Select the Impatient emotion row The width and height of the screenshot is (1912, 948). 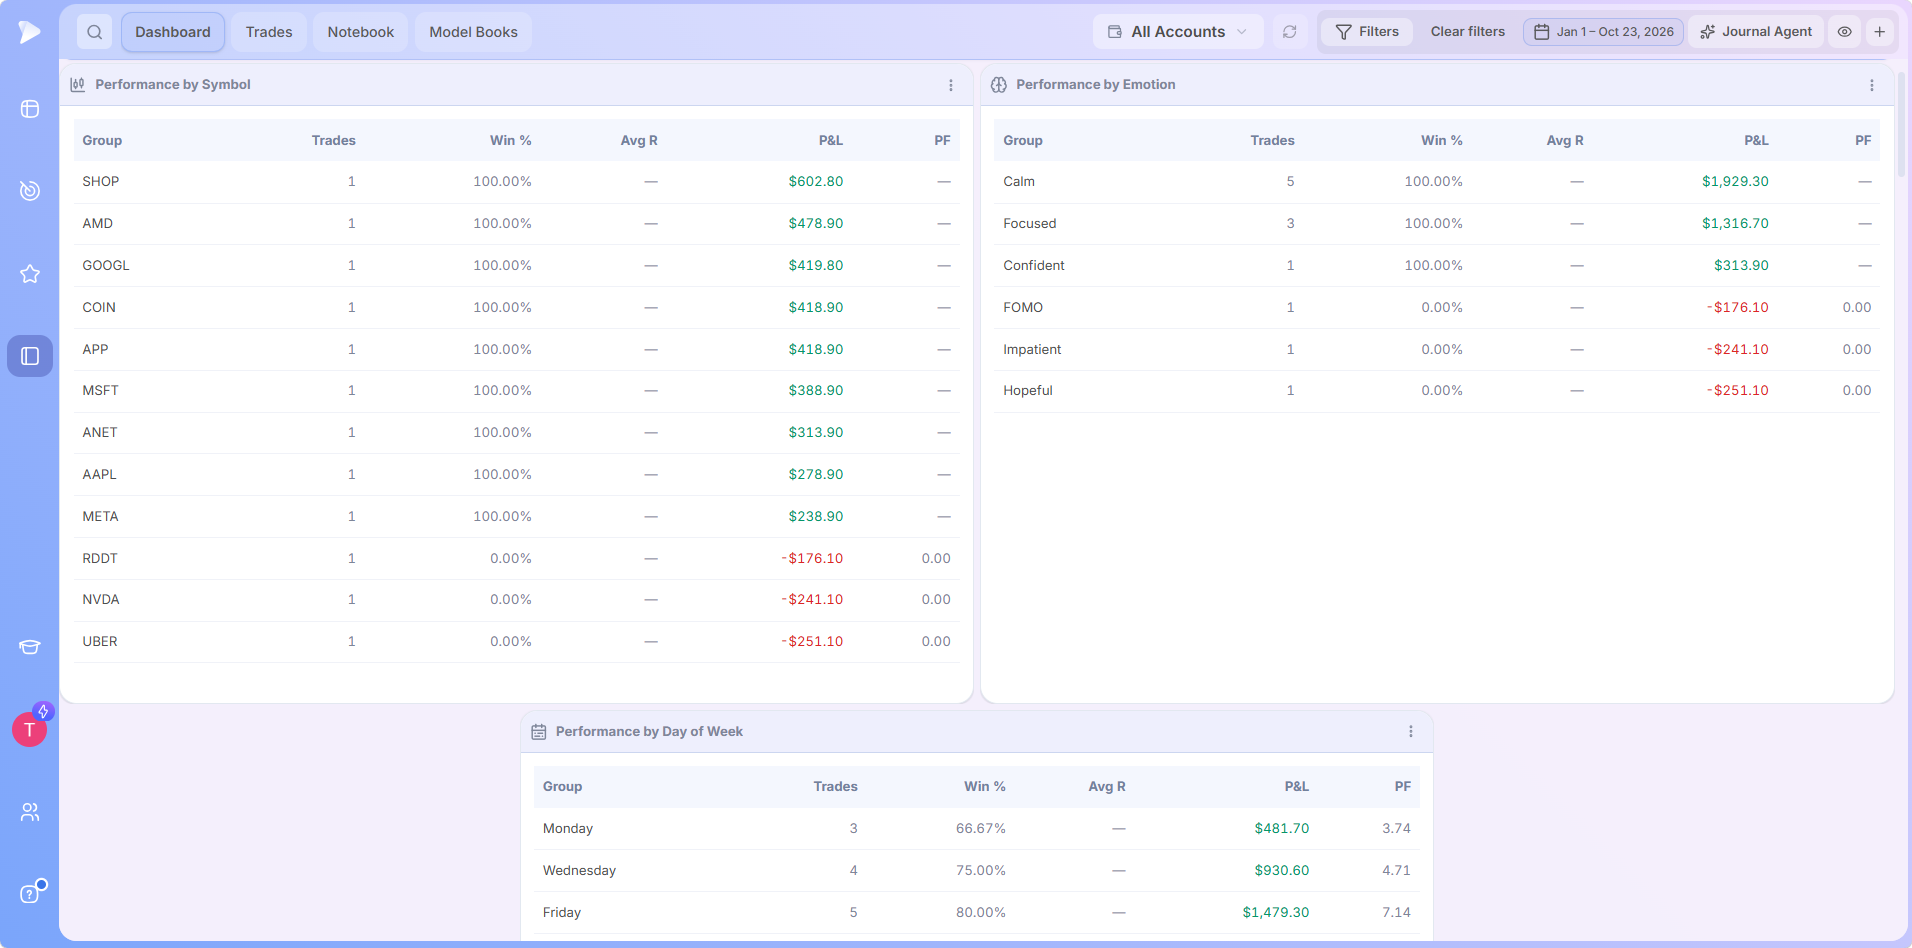coord(1437,350)
